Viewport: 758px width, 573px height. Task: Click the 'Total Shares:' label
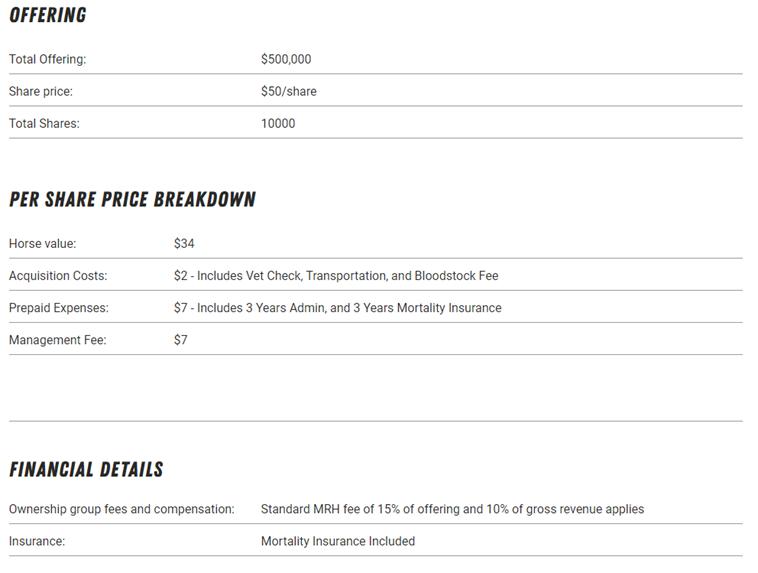(x=44, y=123)
